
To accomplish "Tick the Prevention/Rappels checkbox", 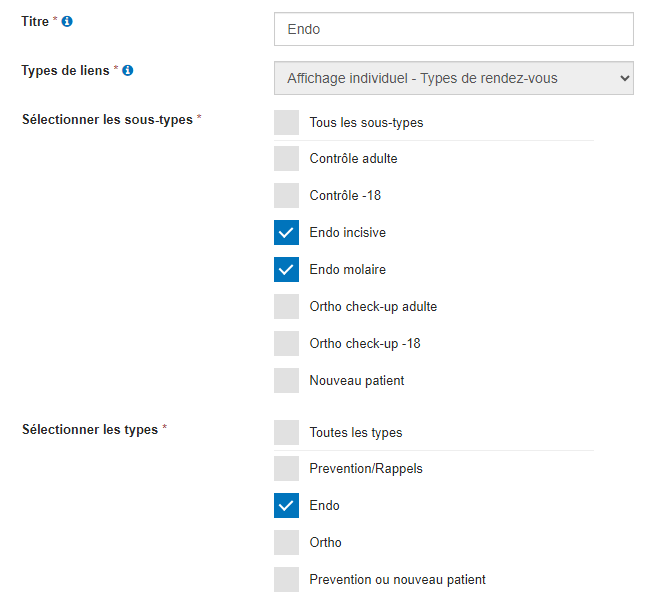I will coord(286,469).
